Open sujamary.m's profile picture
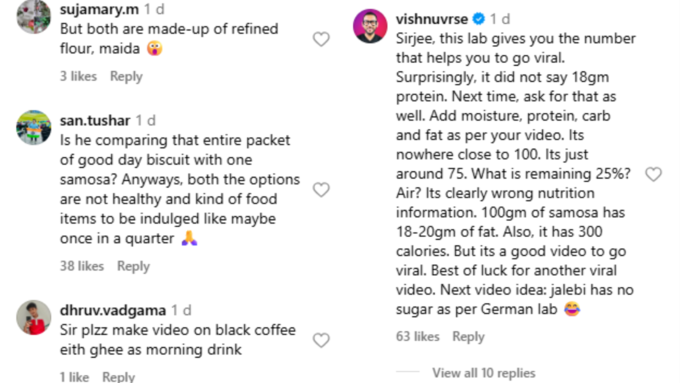Screen dimensions: 680x383 tap(33, 16)
